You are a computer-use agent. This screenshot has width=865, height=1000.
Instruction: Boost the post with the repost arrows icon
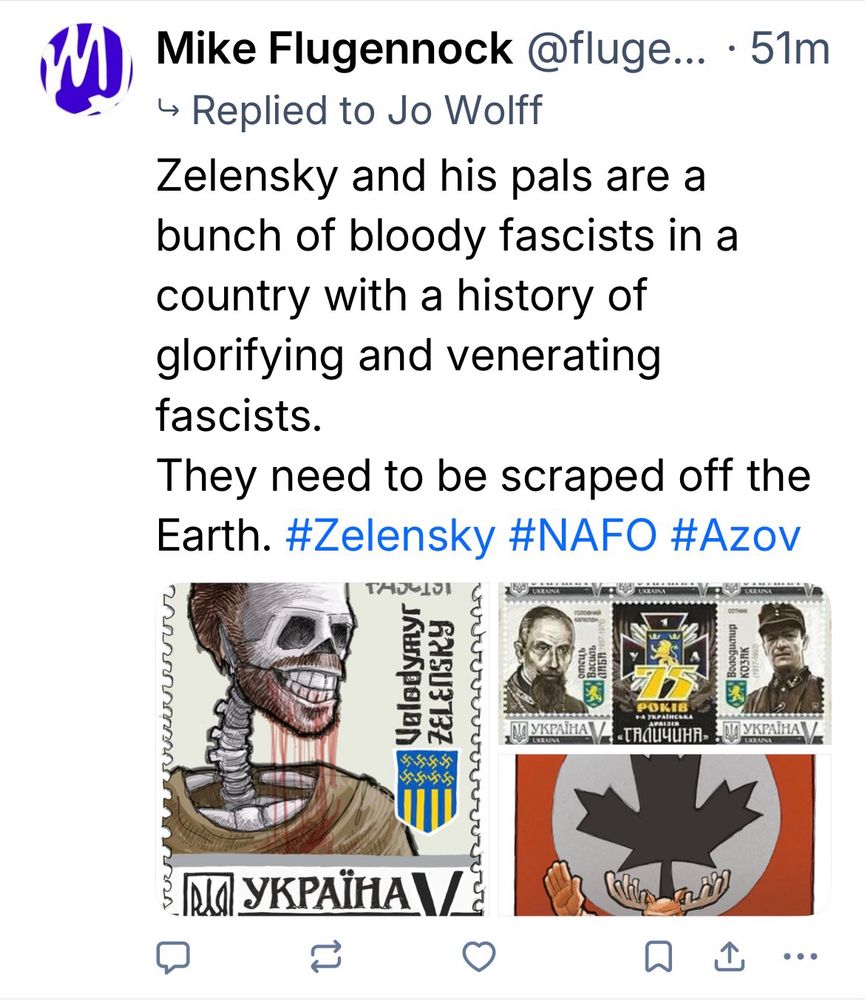(x=325, y=956)
